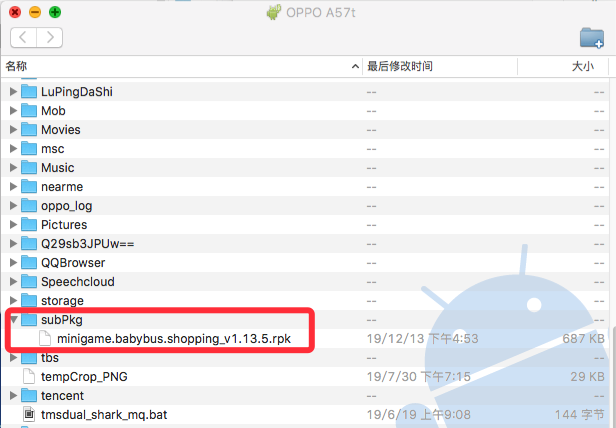
Task: Select the tencent folder name
Action: tap(62, 395)
